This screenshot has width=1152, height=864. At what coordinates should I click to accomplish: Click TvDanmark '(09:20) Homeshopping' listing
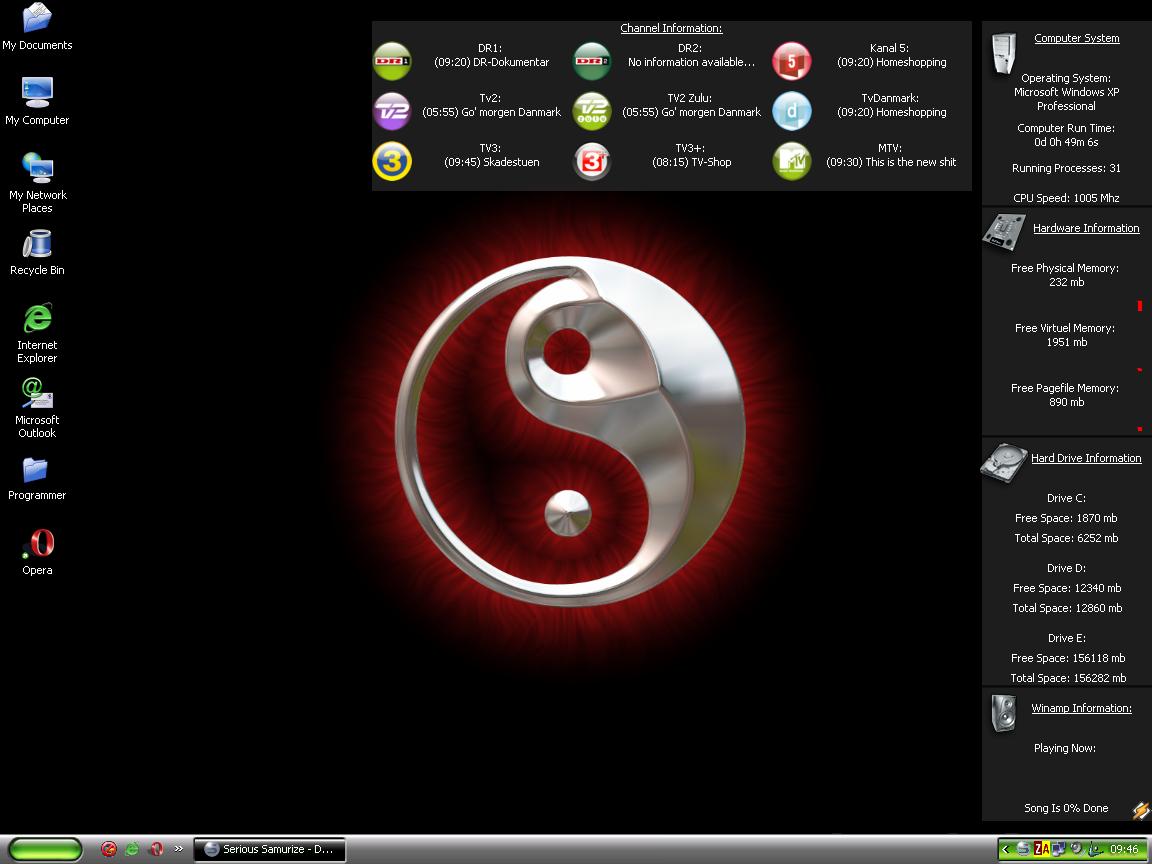(x=891, y=112)
